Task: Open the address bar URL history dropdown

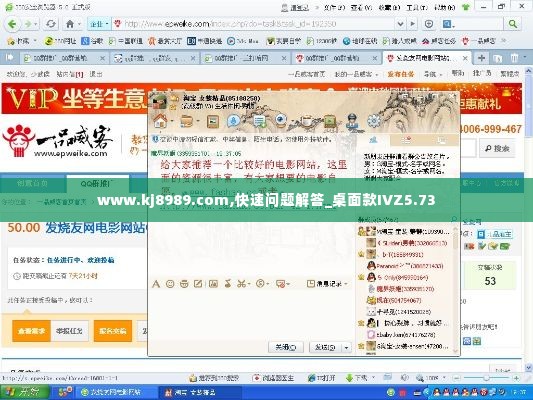Action: 400,24
